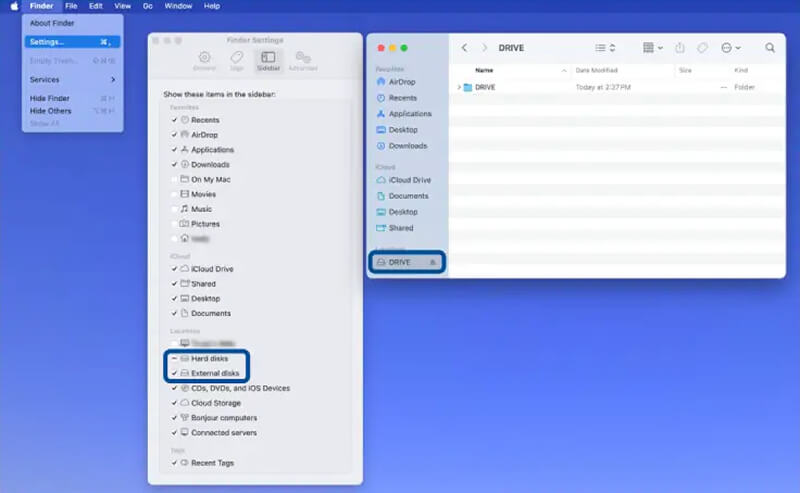Open the Help menu
Screen dimensions: 800x493
point(212,6)
